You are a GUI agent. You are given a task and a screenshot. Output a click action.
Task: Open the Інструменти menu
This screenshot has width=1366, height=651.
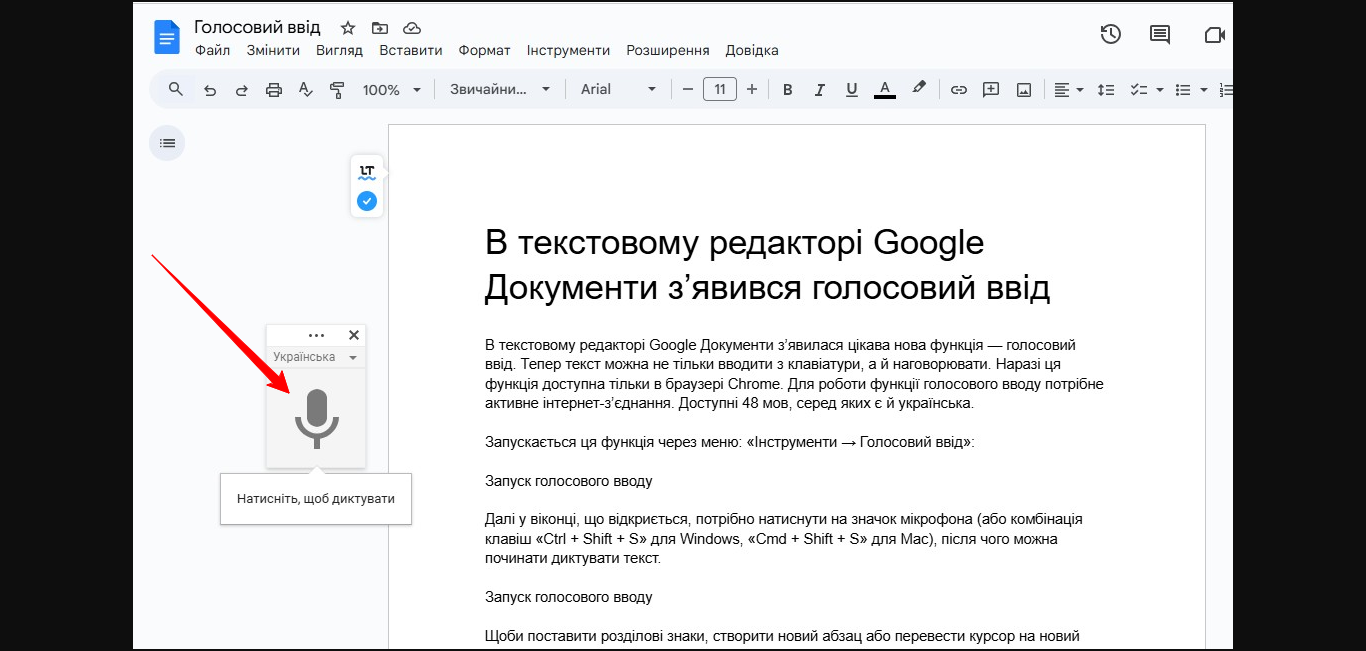[x=568, y=50]
